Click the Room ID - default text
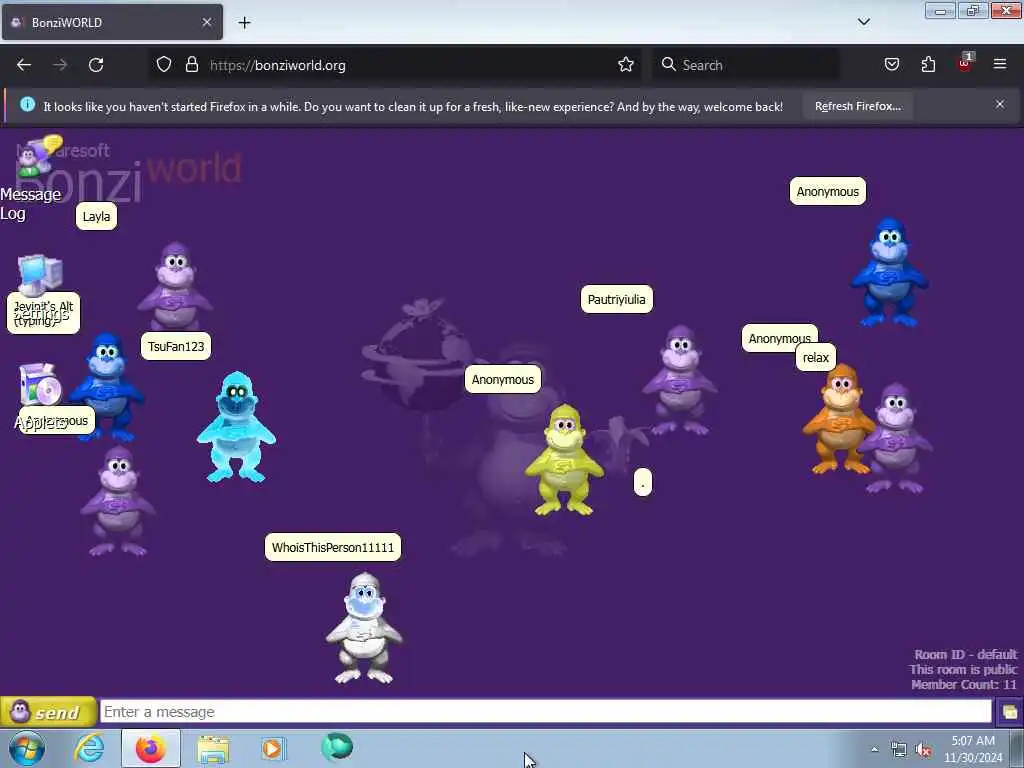1024x768 pixels. [x=965, y=654]
